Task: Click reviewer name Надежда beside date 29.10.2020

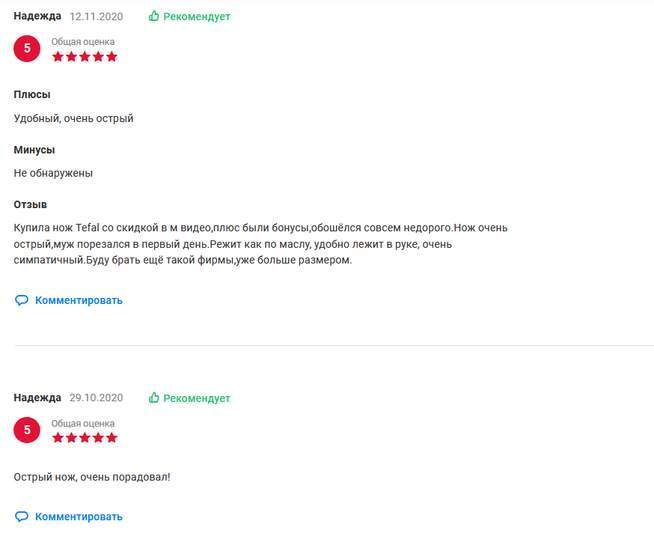Action: [x=37, y=398]
